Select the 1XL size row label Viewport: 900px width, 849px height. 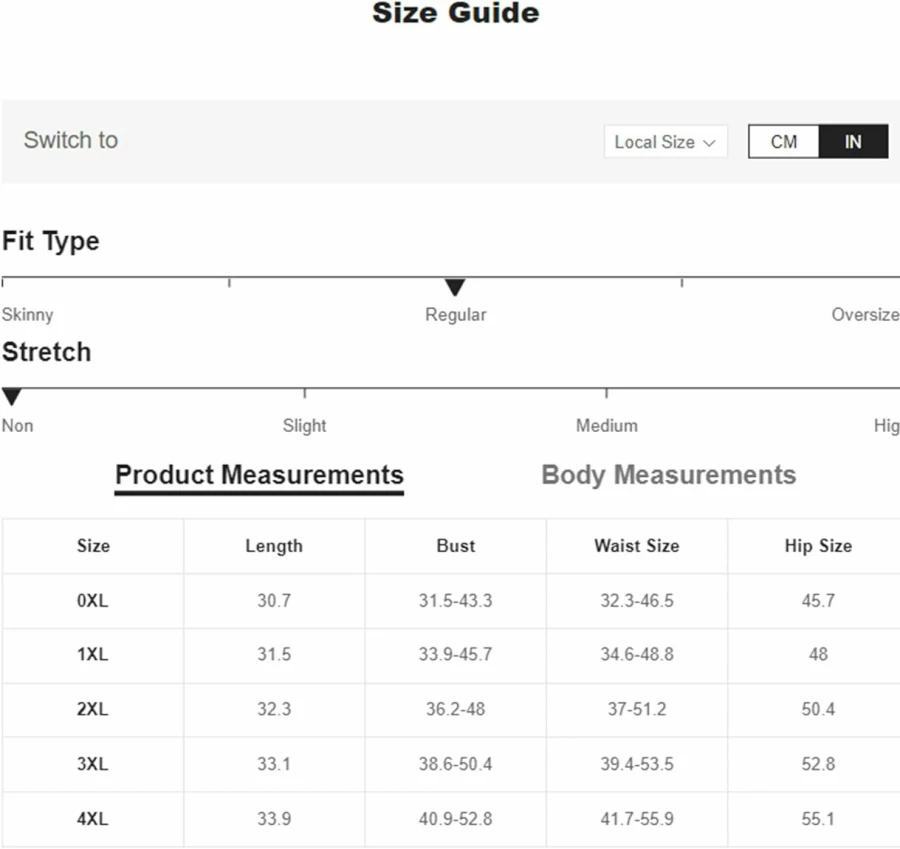92,654
